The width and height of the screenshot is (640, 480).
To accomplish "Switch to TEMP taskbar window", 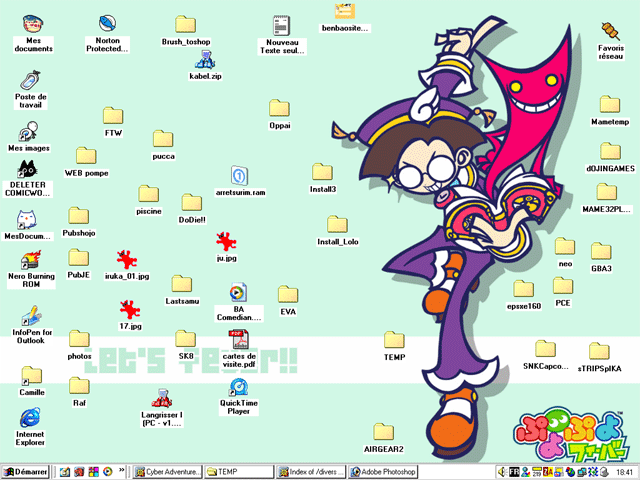I will click(239, 472).
